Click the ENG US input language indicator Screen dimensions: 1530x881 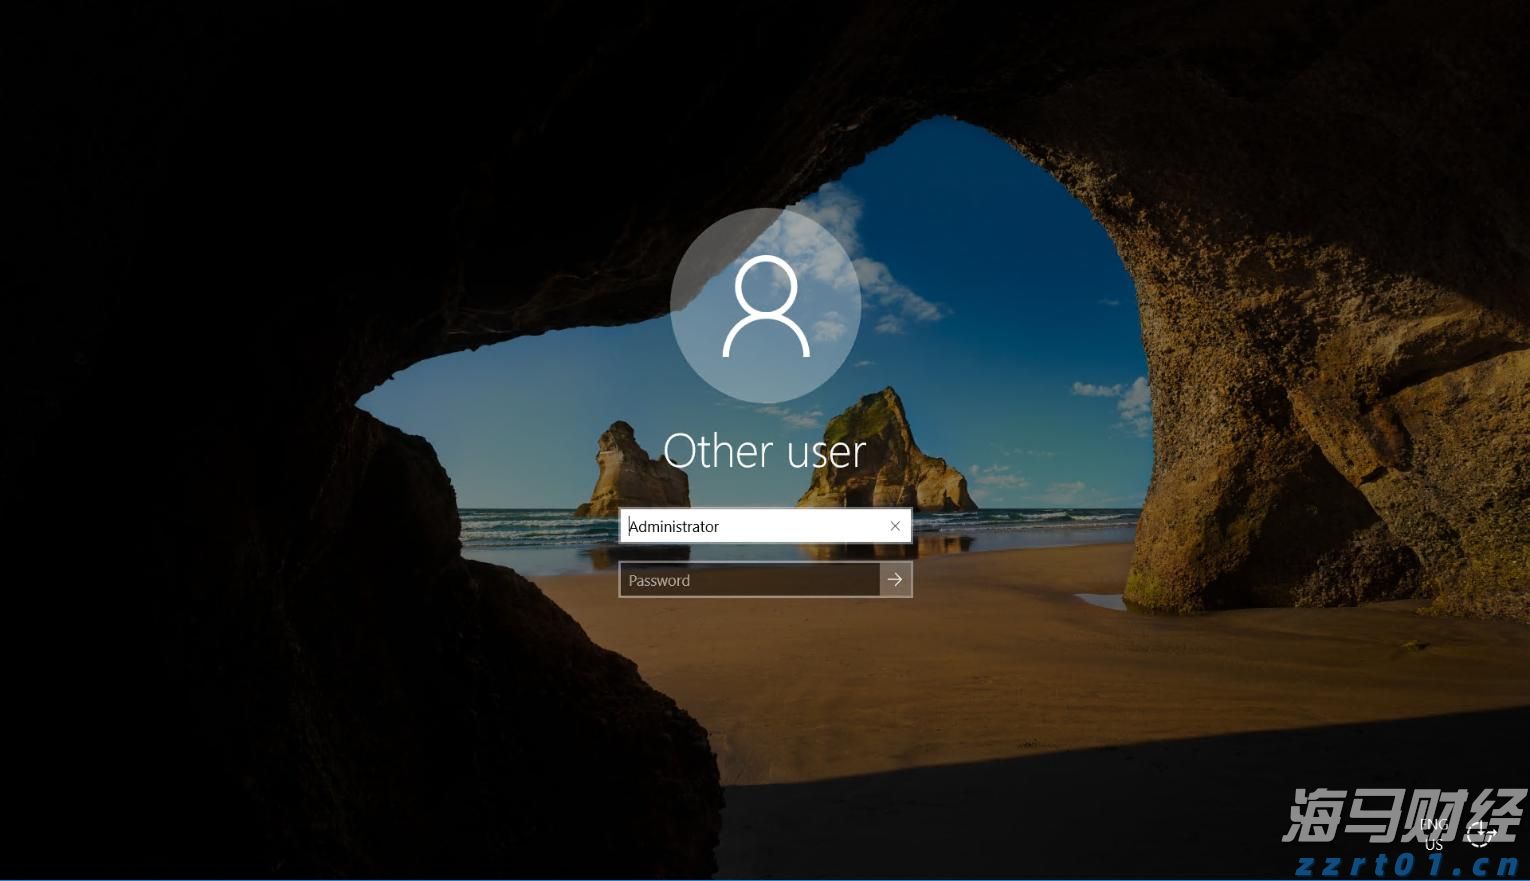(1434, 834)
